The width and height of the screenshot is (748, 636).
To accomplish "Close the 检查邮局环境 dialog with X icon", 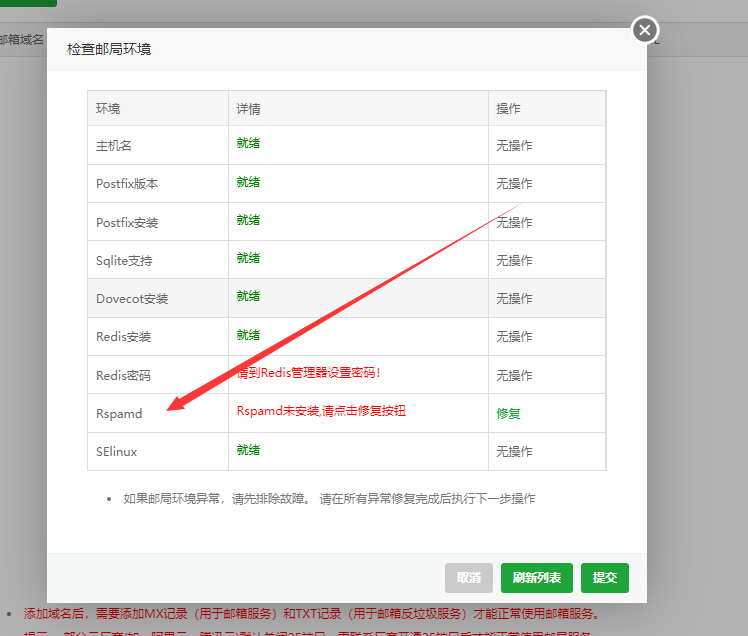I will 645,30.
